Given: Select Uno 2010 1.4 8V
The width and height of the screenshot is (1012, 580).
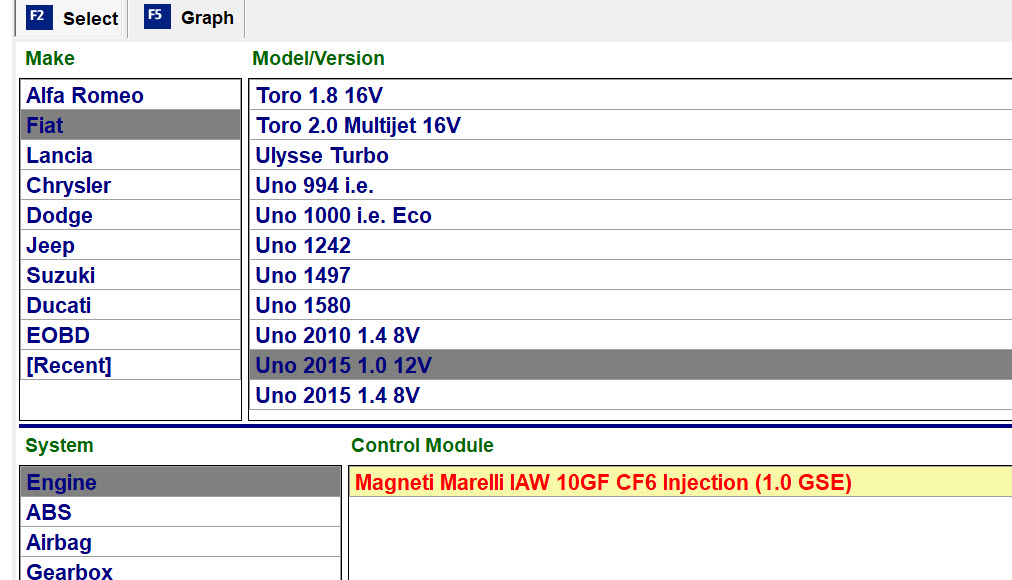Looking at the screenshot, I should [631, 335].
